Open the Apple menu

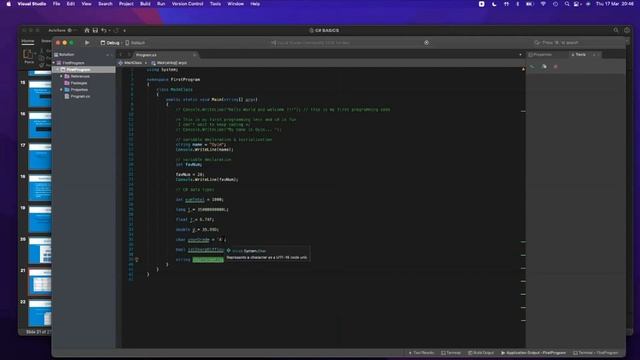click(x=9, y=4)
